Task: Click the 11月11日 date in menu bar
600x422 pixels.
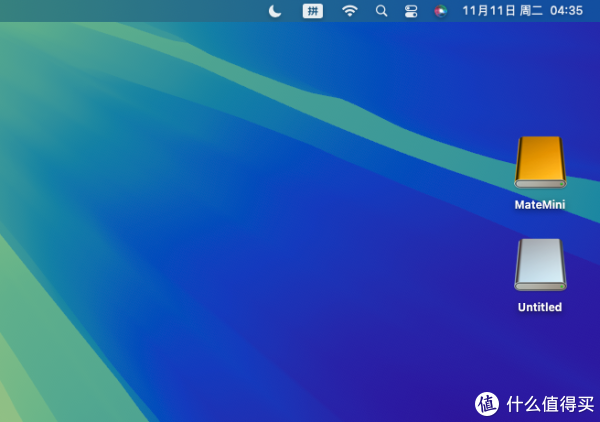Action: (x=488, y=10)
